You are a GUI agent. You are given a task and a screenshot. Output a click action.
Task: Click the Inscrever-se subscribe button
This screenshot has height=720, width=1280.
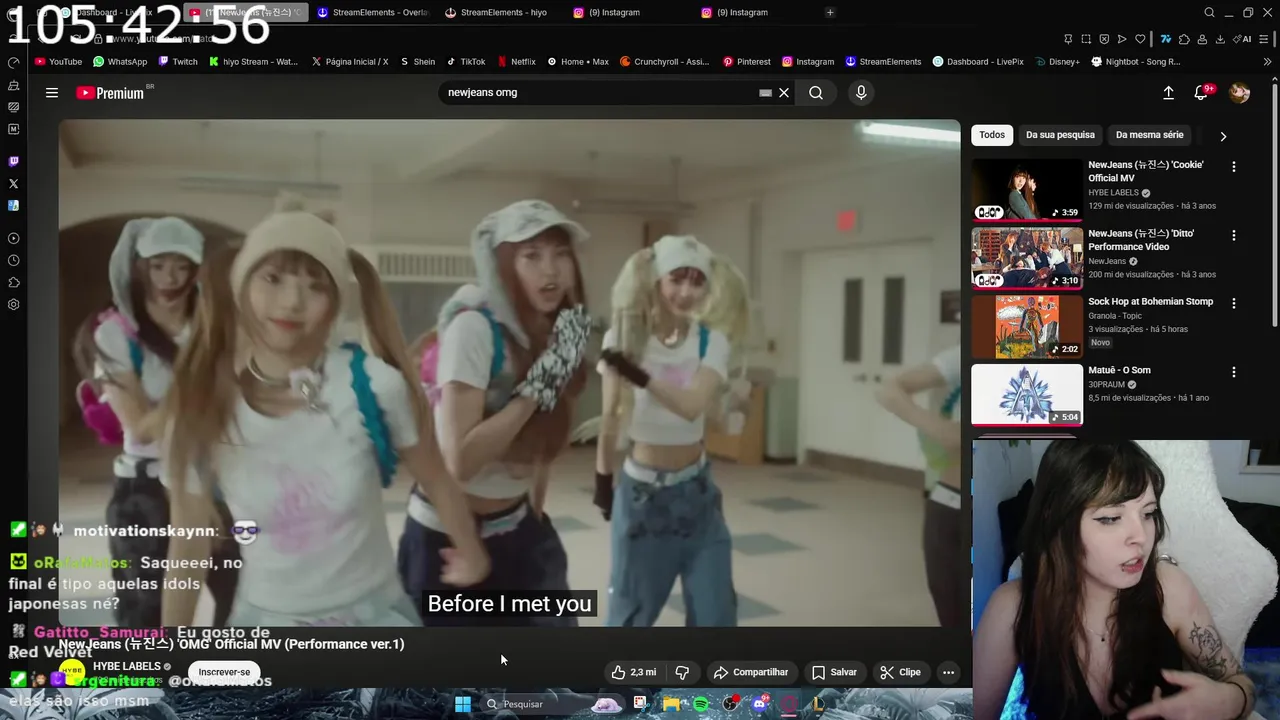pos(224,672)
